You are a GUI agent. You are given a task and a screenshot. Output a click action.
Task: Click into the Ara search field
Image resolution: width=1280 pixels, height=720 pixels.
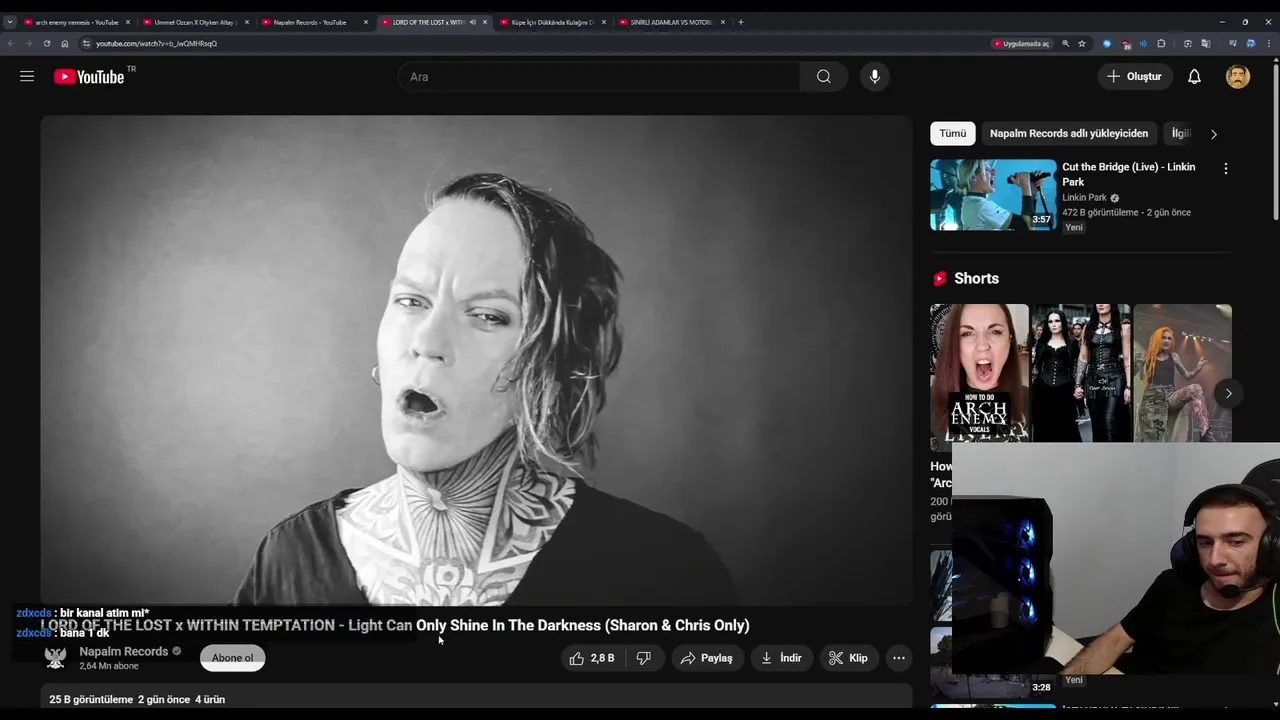click(600, 76)
